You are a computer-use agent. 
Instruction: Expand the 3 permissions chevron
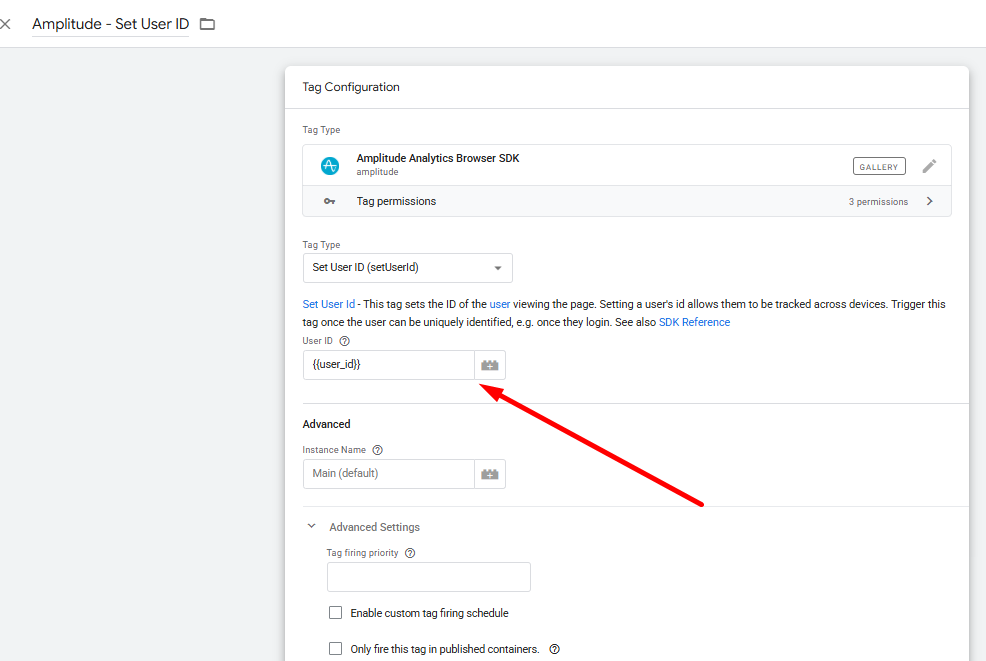click(929, 201)
